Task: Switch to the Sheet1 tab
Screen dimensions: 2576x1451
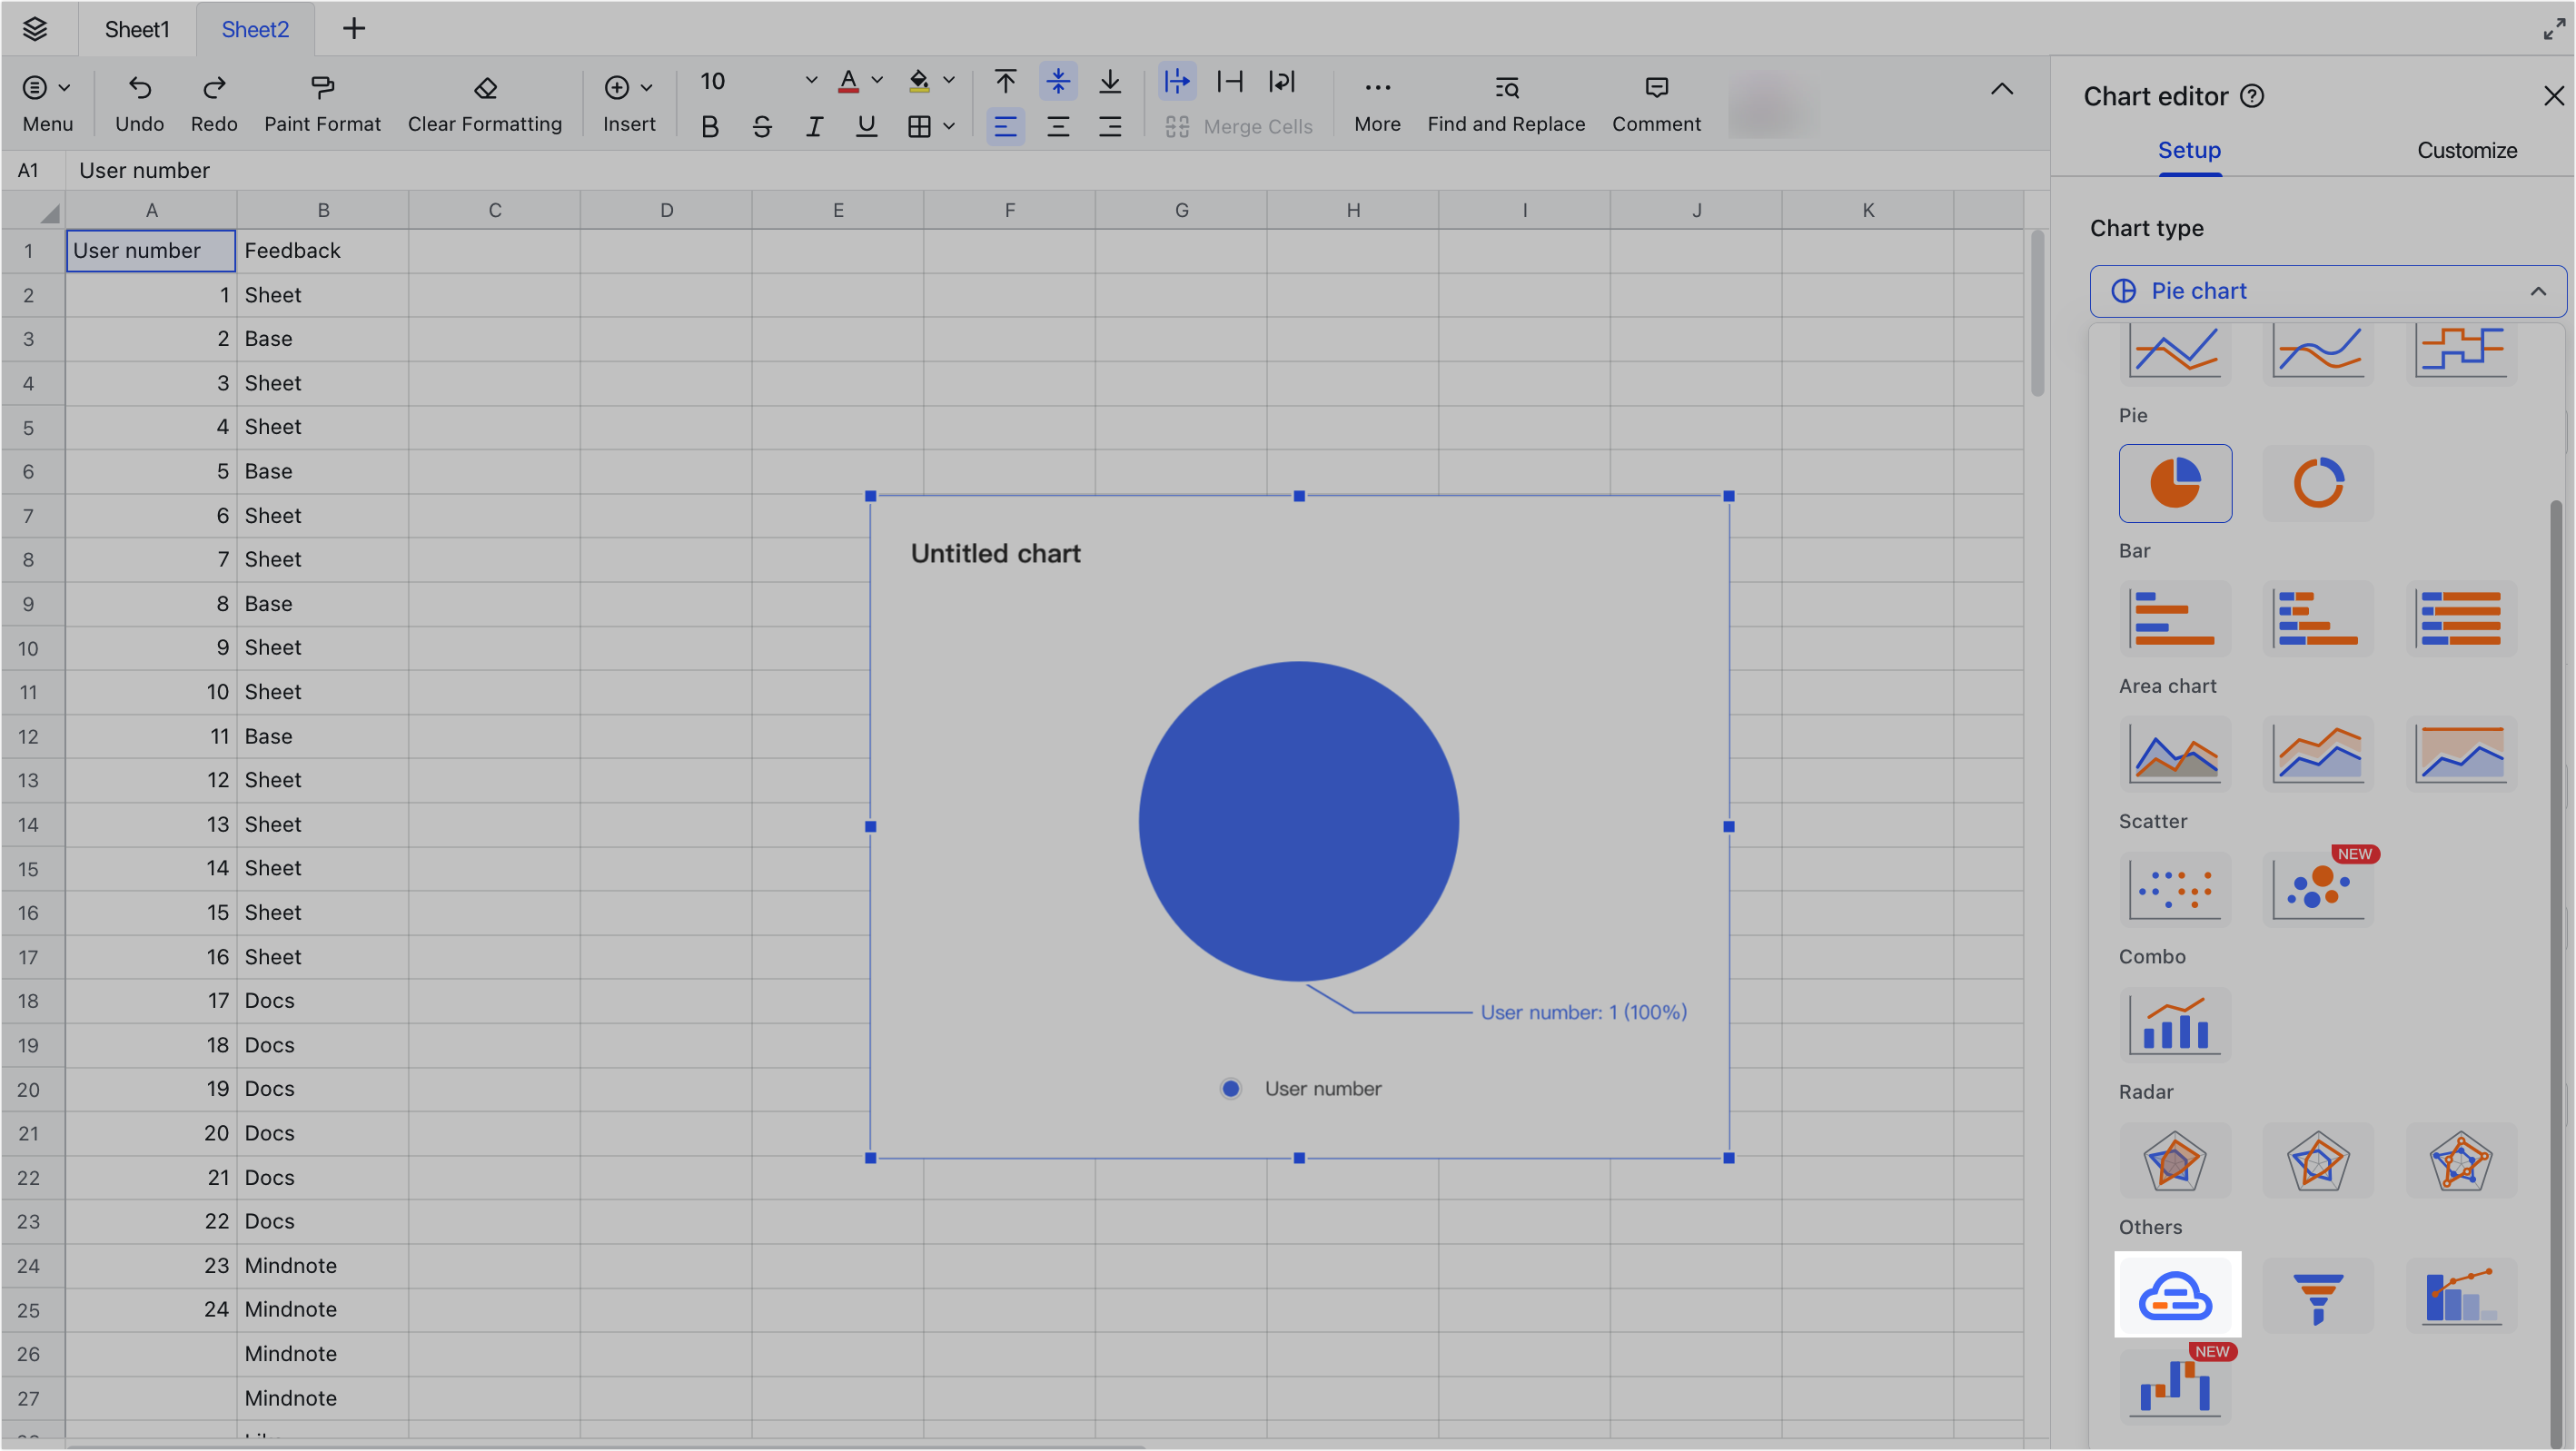Action: [x=137, y=29]
